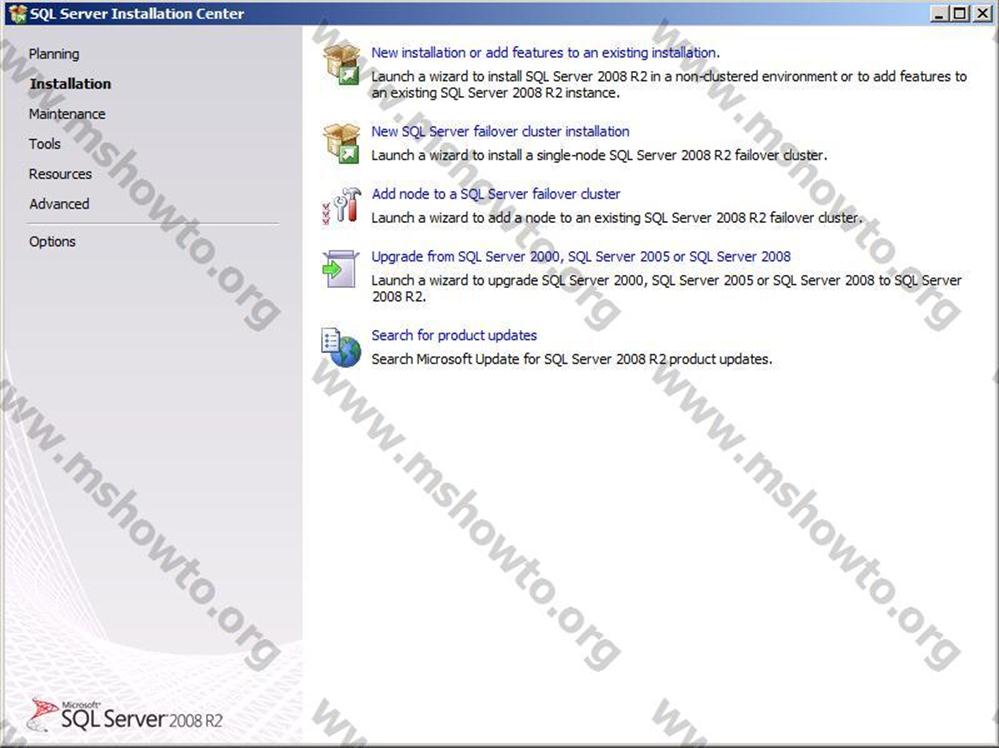Minimize the SQL Server Installation Center window
This screenshot has width=999, height=748.
pyautogui.click(x=937, y=13)
